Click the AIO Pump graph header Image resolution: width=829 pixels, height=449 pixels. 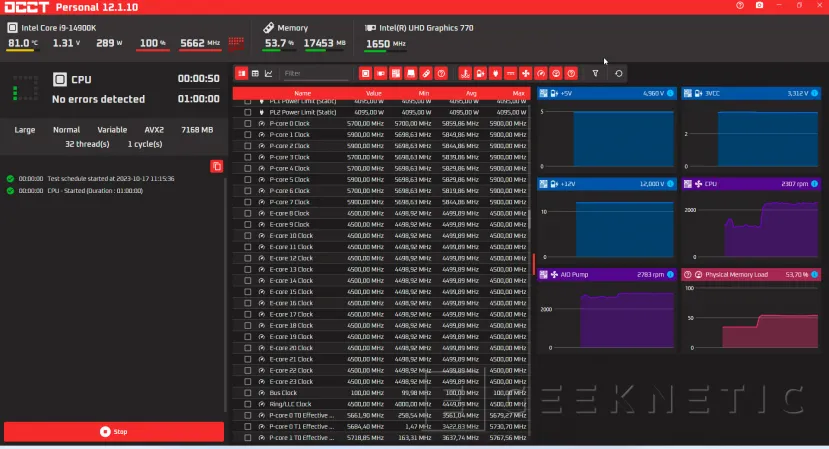pos(606,274)
